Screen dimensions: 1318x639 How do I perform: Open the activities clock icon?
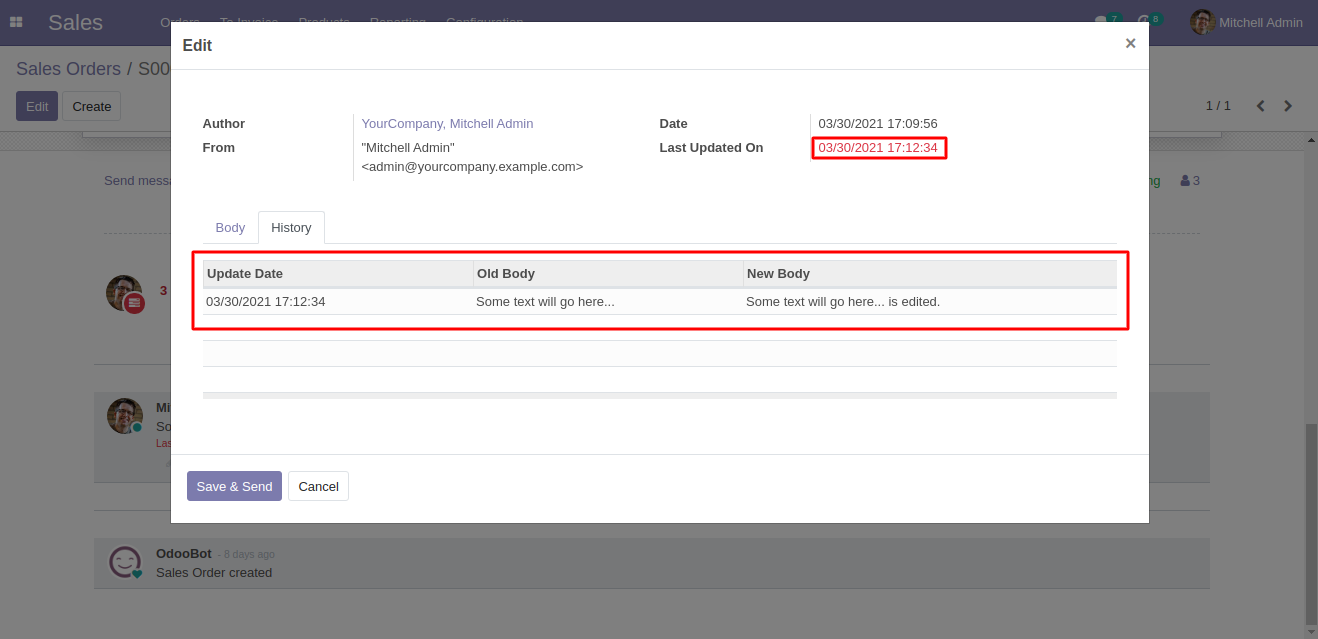[1143, 21]
